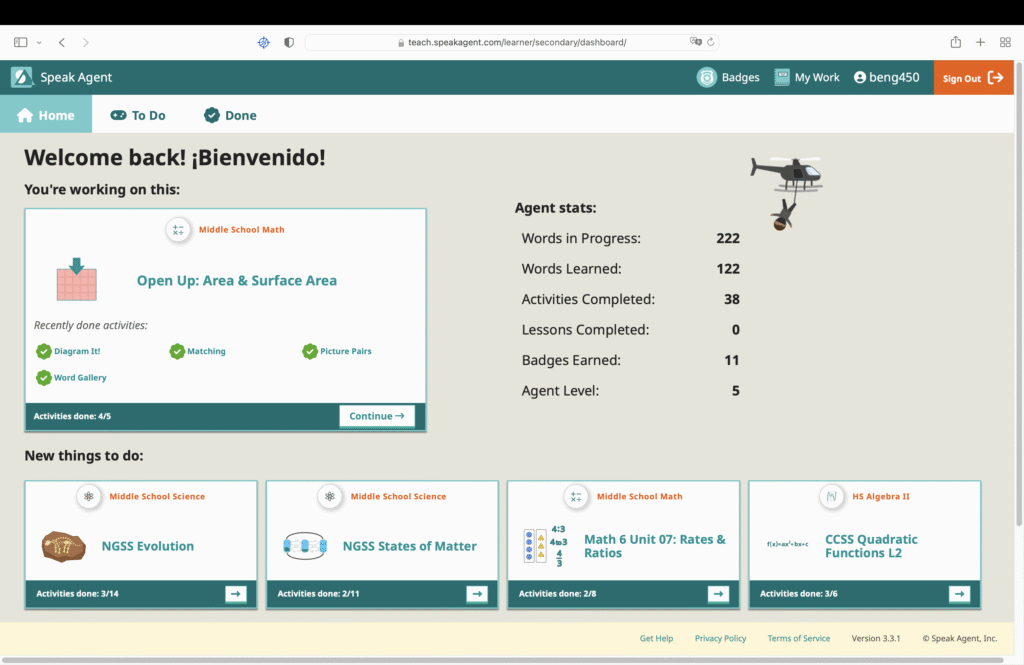The height and width of the screenshot is (665, 1024).
Task: Click CCSS Quadratic Functions L2 title
Action: [x=871, y=546]
